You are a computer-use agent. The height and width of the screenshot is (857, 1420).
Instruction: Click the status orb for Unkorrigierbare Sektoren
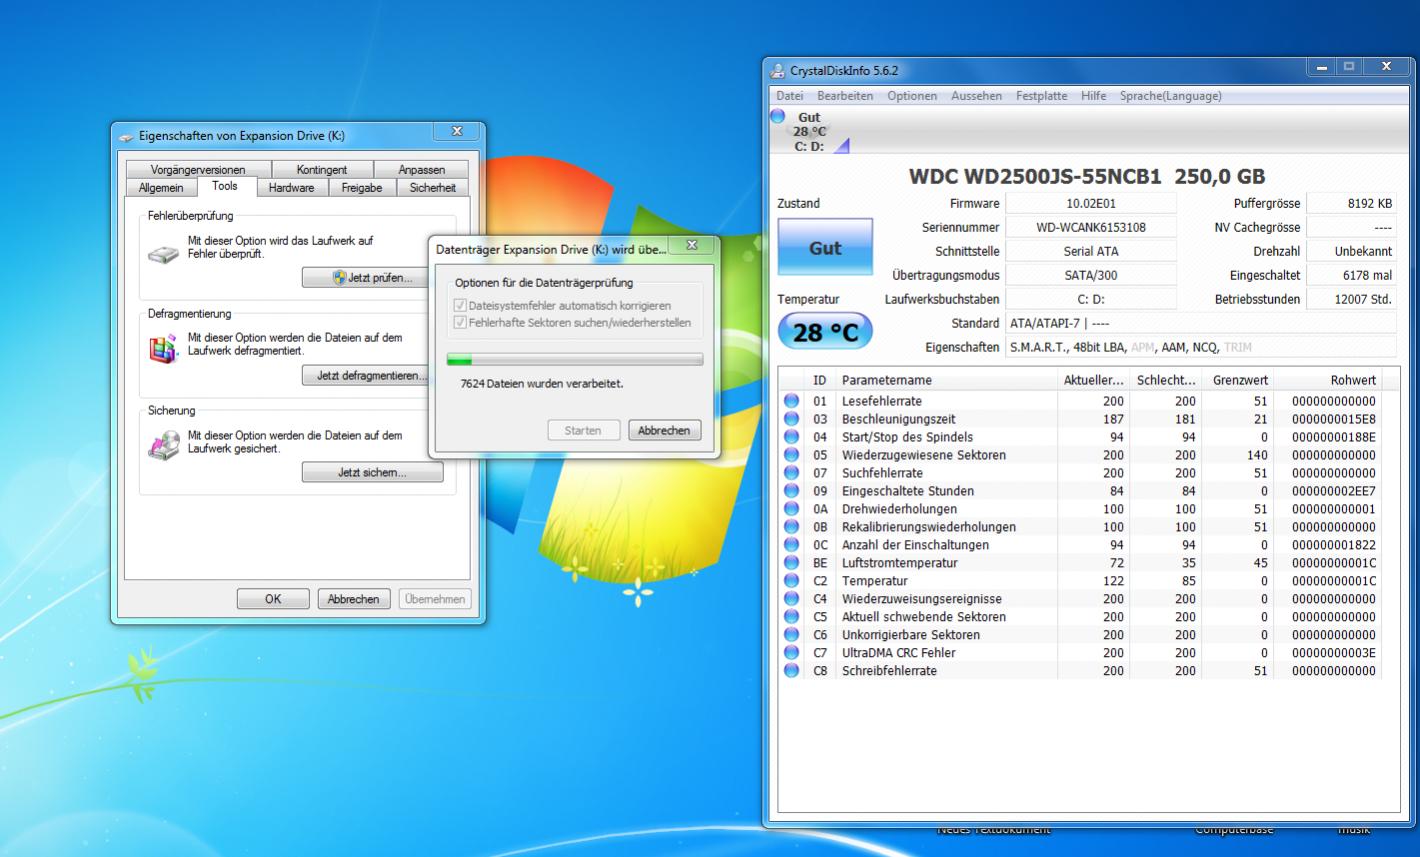792,635
